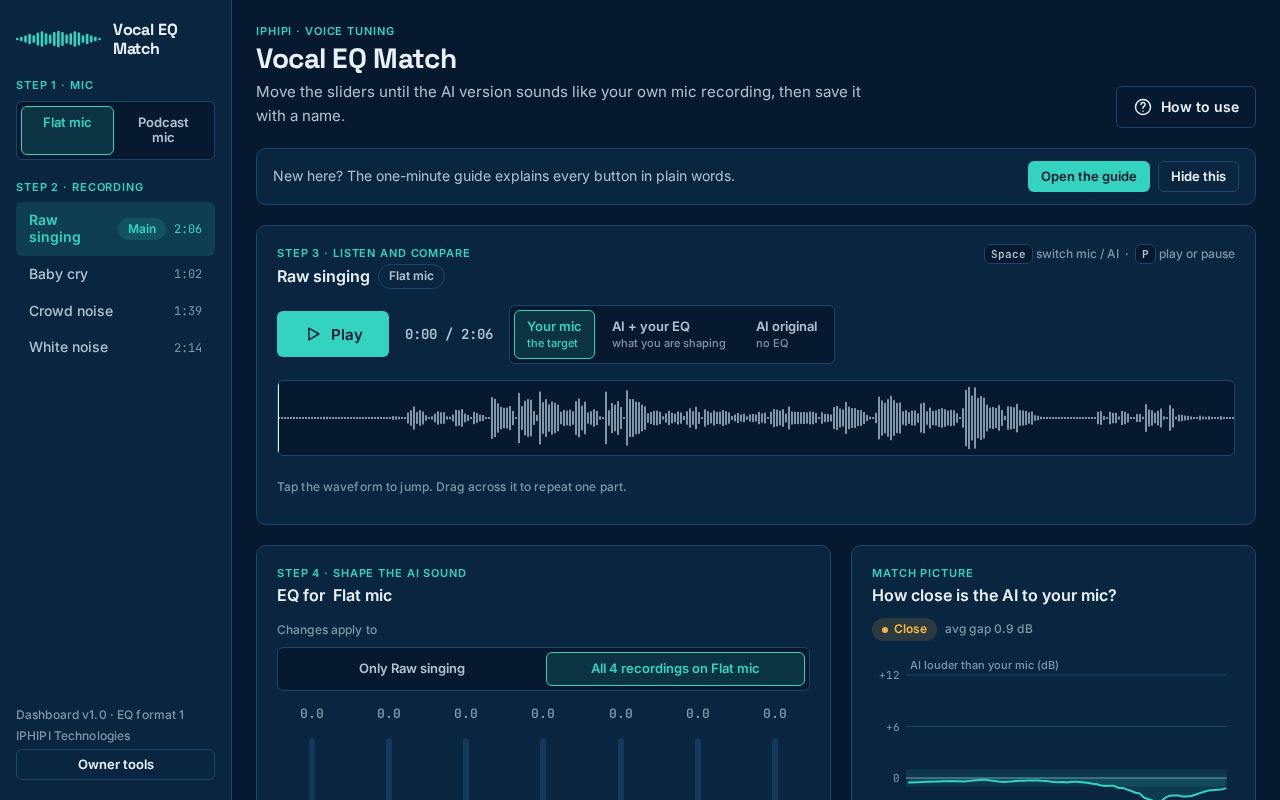Click the fourth EQ slider track
The image size is (1280, 800).
[x=543, y=768]
